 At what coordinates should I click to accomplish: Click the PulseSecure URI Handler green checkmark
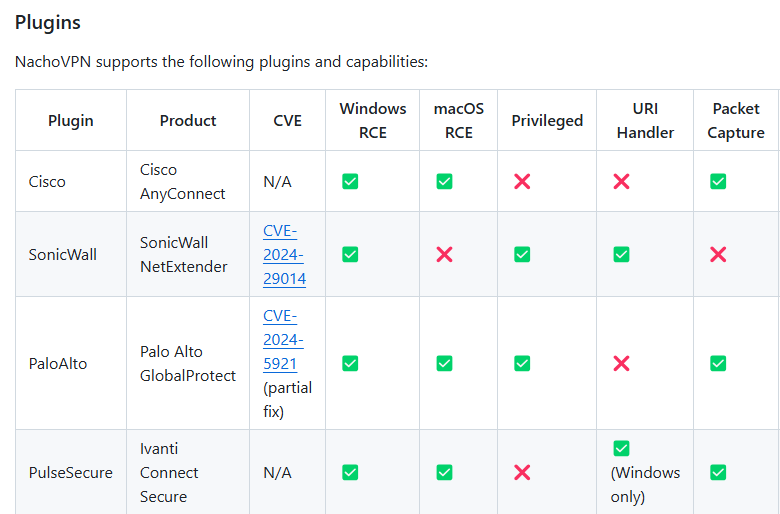[x=621, y=448]
